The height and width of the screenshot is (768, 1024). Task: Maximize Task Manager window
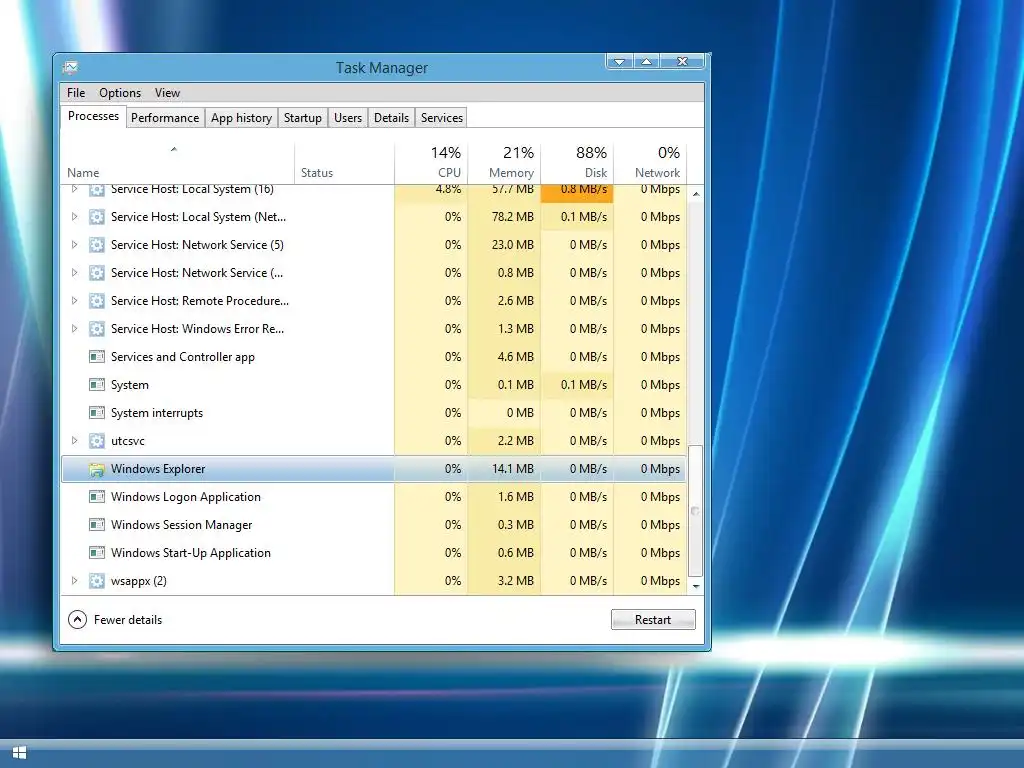pyautogui.click(x=647, y=61)
